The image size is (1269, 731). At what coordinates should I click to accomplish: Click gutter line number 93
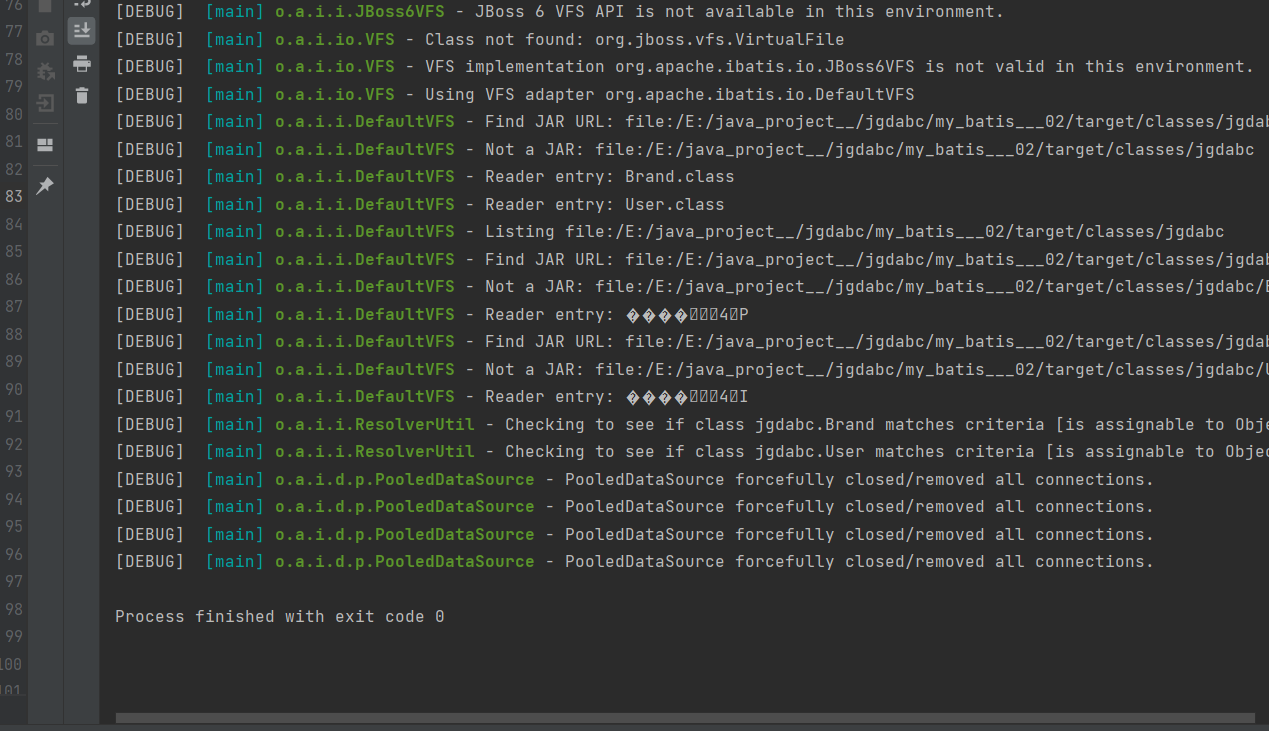14,472
